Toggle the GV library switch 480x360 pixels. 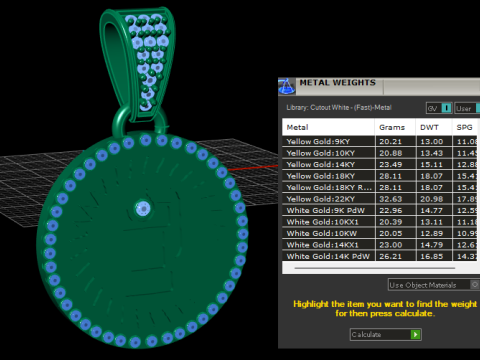pos(439,108)
